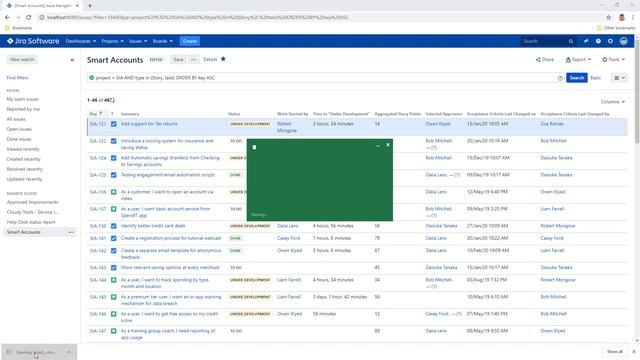Click task type icon for SIA-138

(113, 226)
